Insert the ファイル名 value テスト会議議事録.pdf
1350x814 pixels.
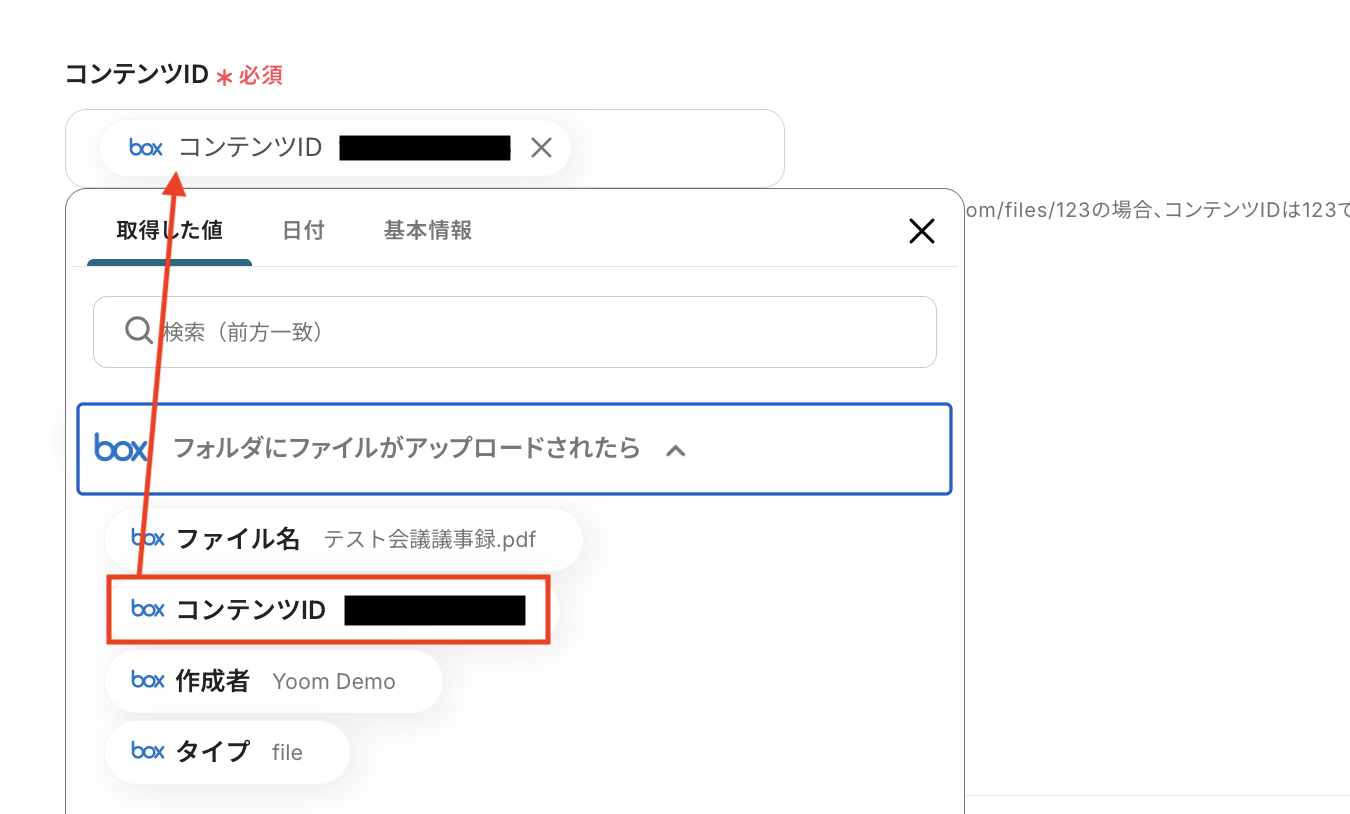(343, 540)
